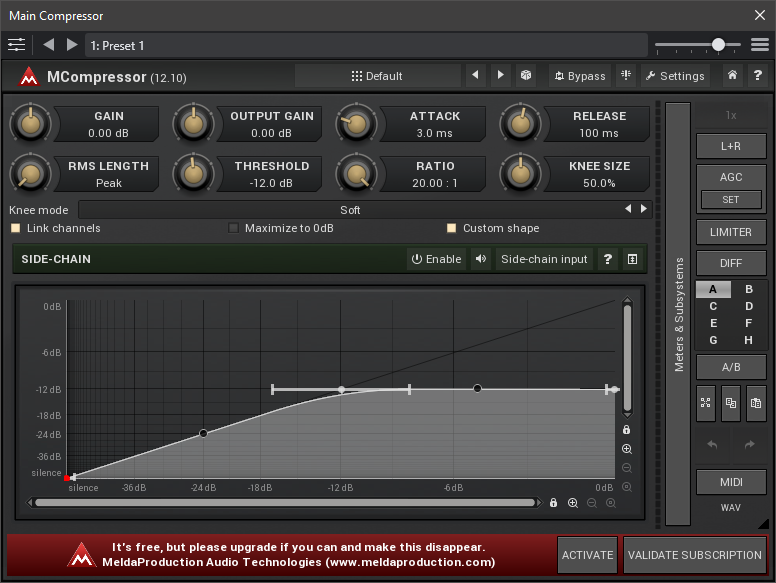This screenshot has height=583, width=776.
Task: Click the MeldaProduction logo beside MCompressor
Action: coord(29,77)
